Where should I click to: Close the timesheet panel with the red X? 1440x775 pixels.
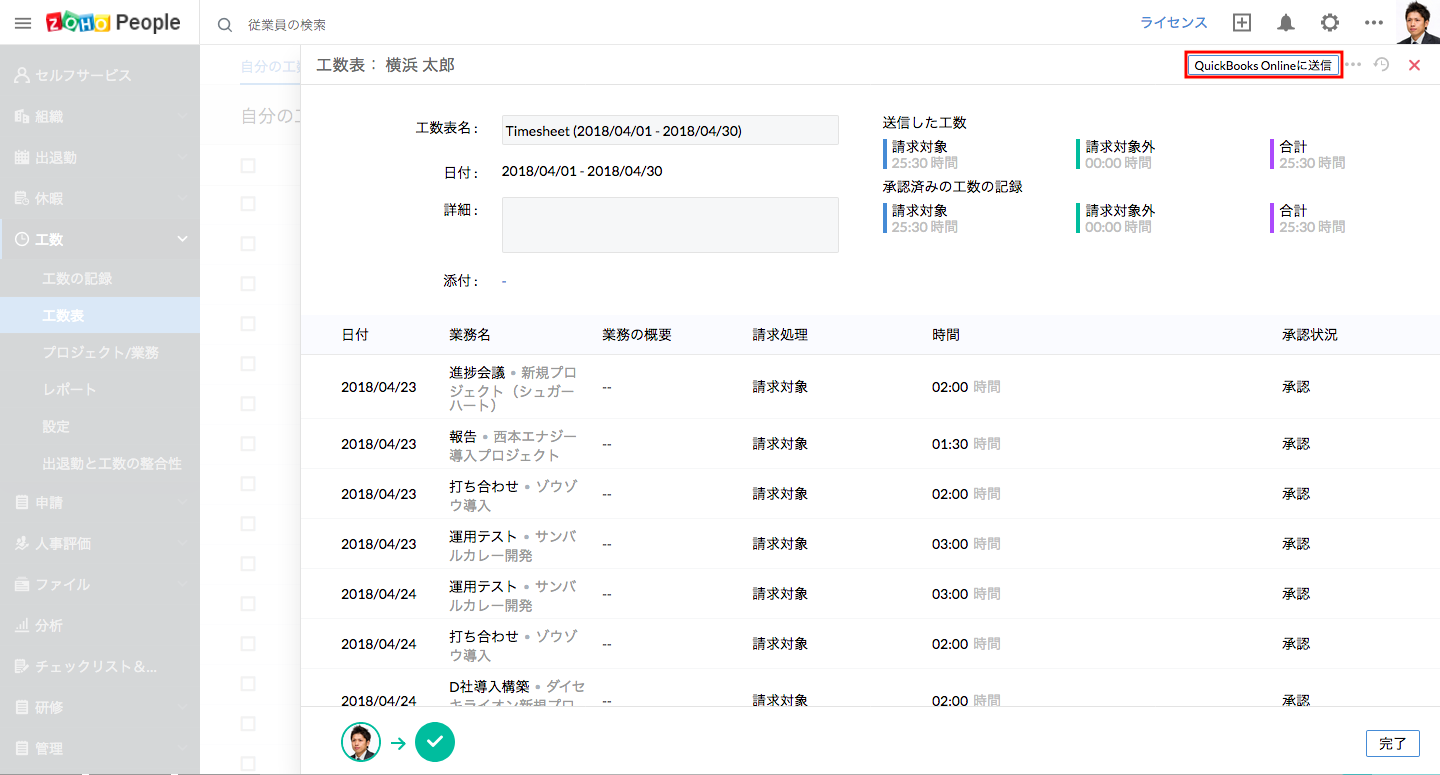click(x=1414, y=65)
